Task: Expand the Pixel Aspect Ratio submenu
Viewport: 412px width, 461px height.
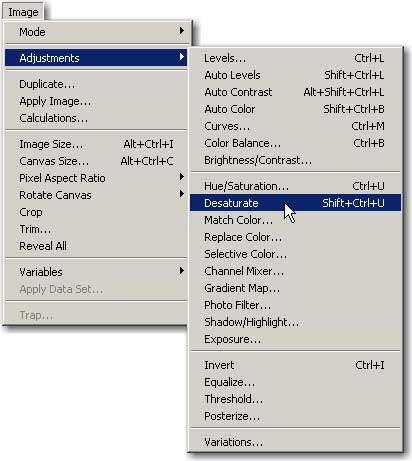Action: tap(96, 178)
